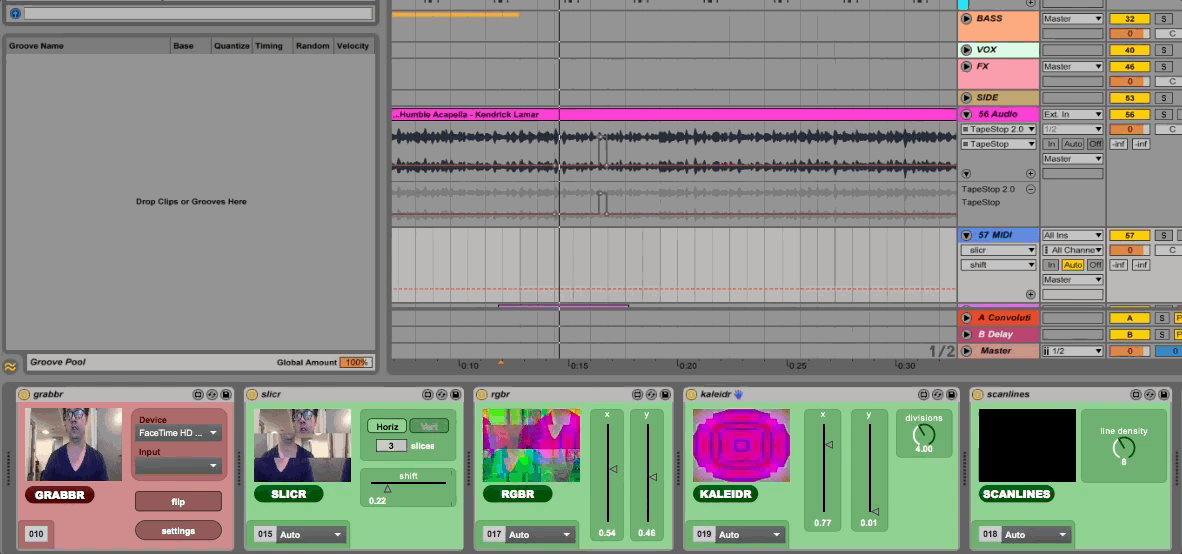Click the Groove Pool Global Amount field

(355, 363)
